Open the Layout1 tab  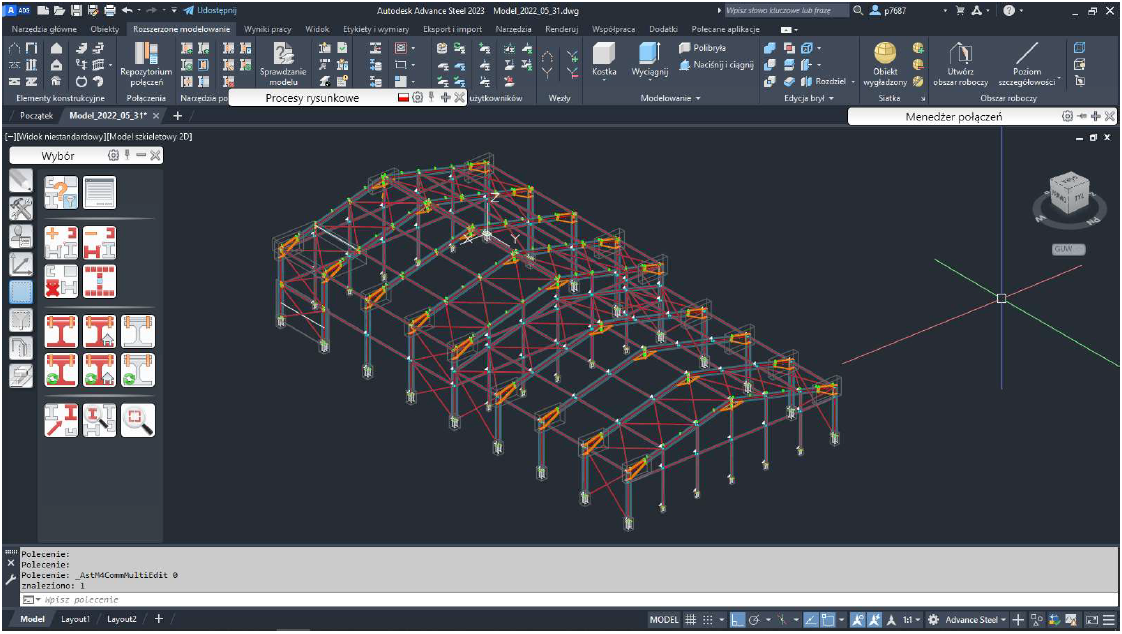point(76,620)
